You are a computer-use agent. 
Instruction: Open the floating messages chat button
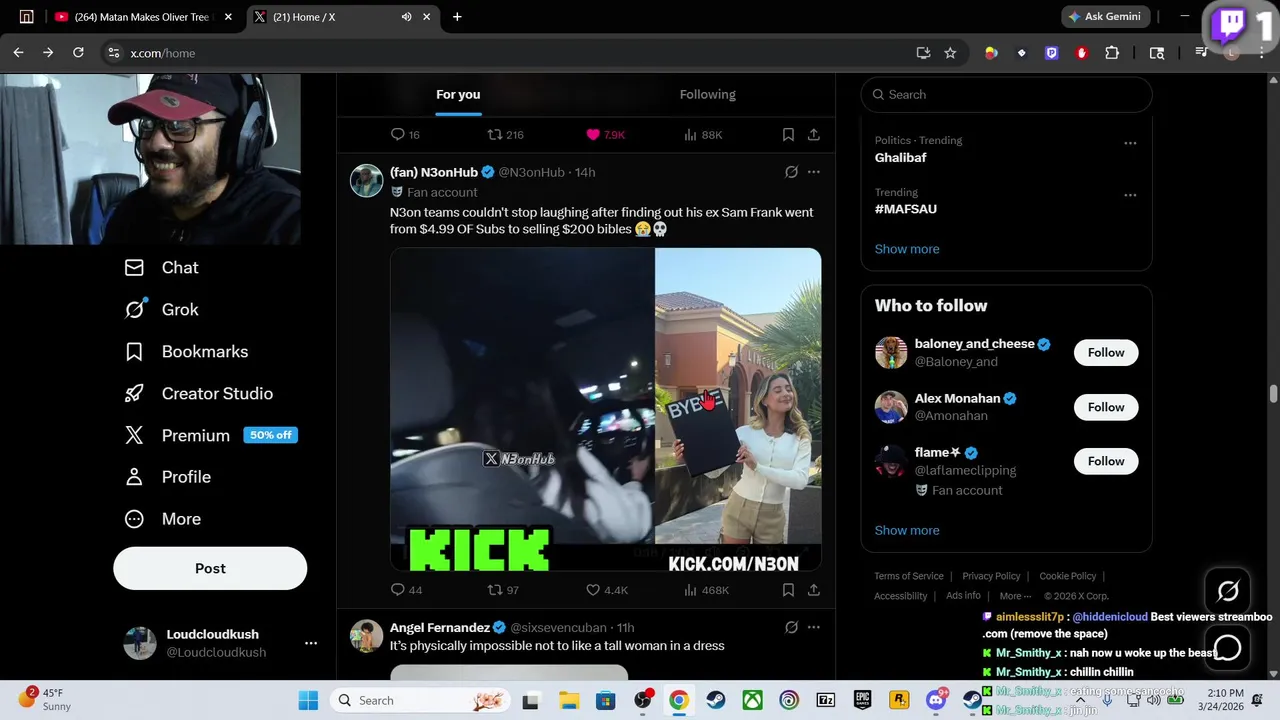pyautogui.click(x=1228, y=648)
